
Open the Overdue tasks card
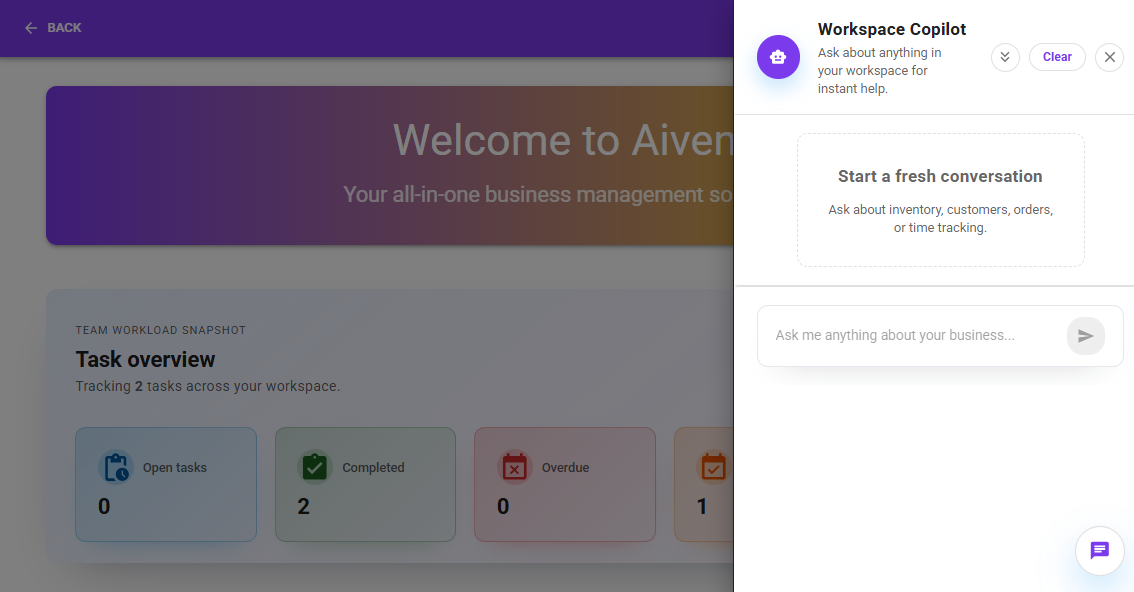point(564,485)
